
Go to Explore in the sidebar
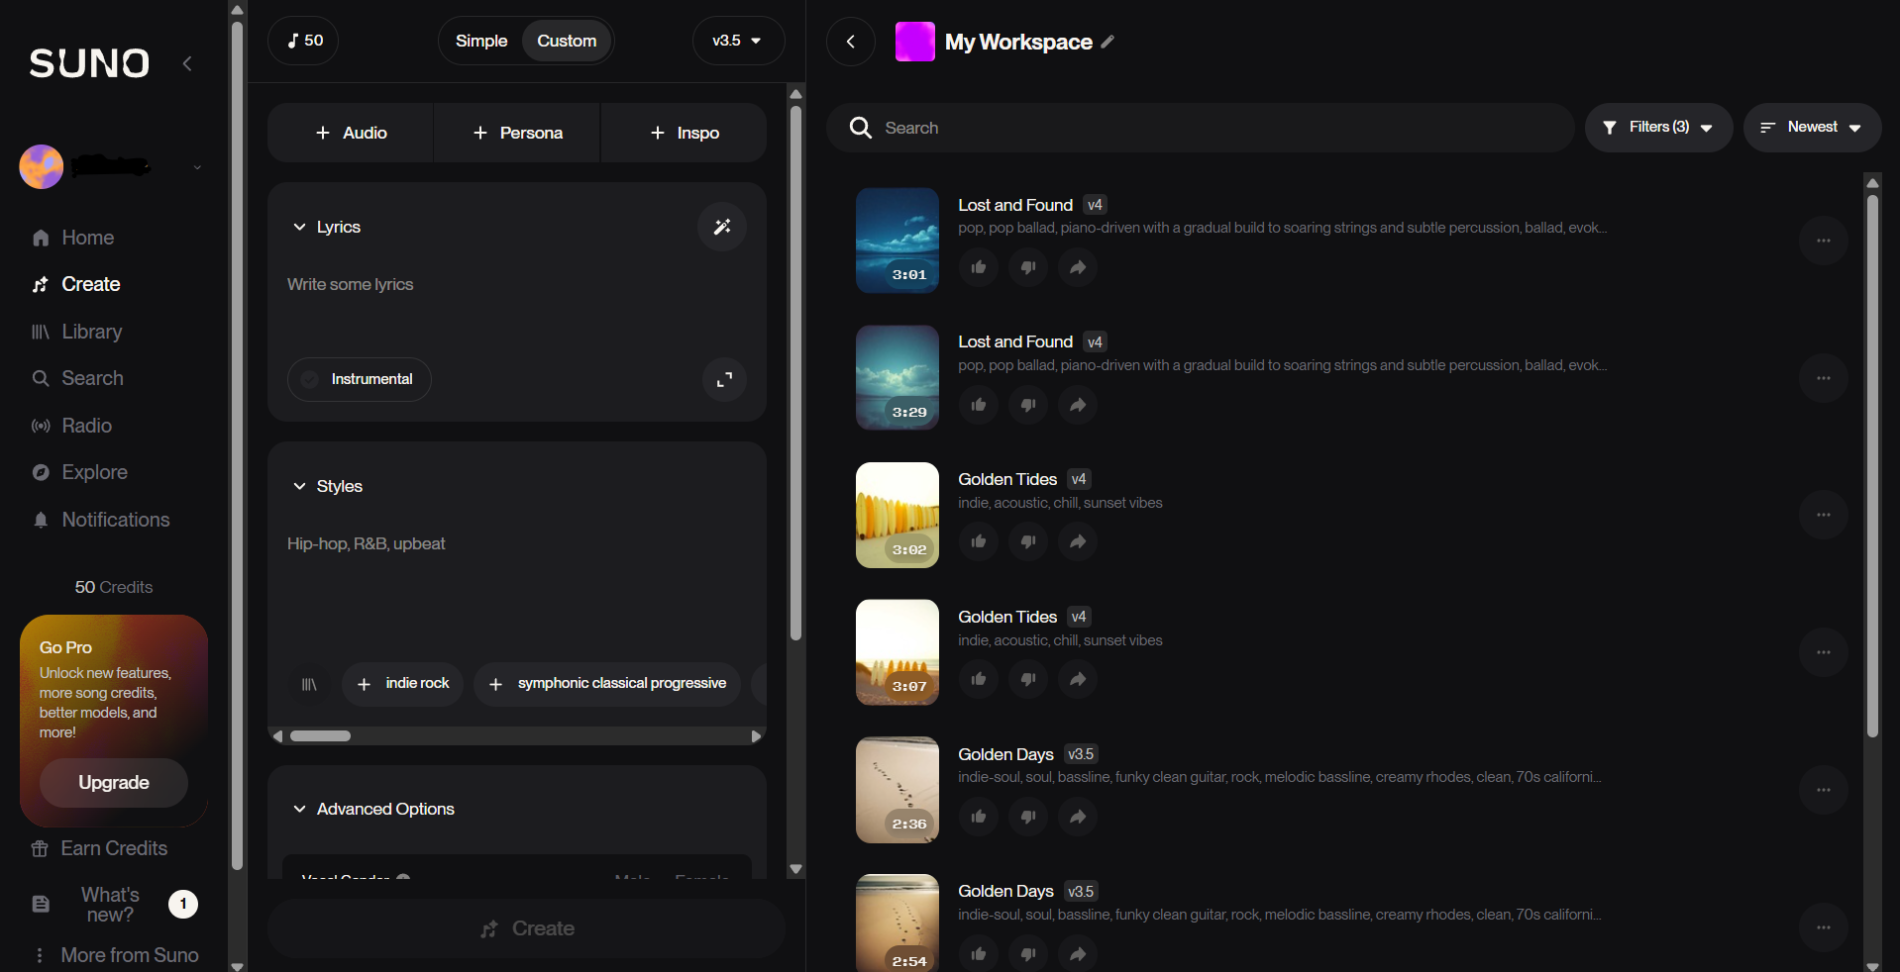coord(94,472)
